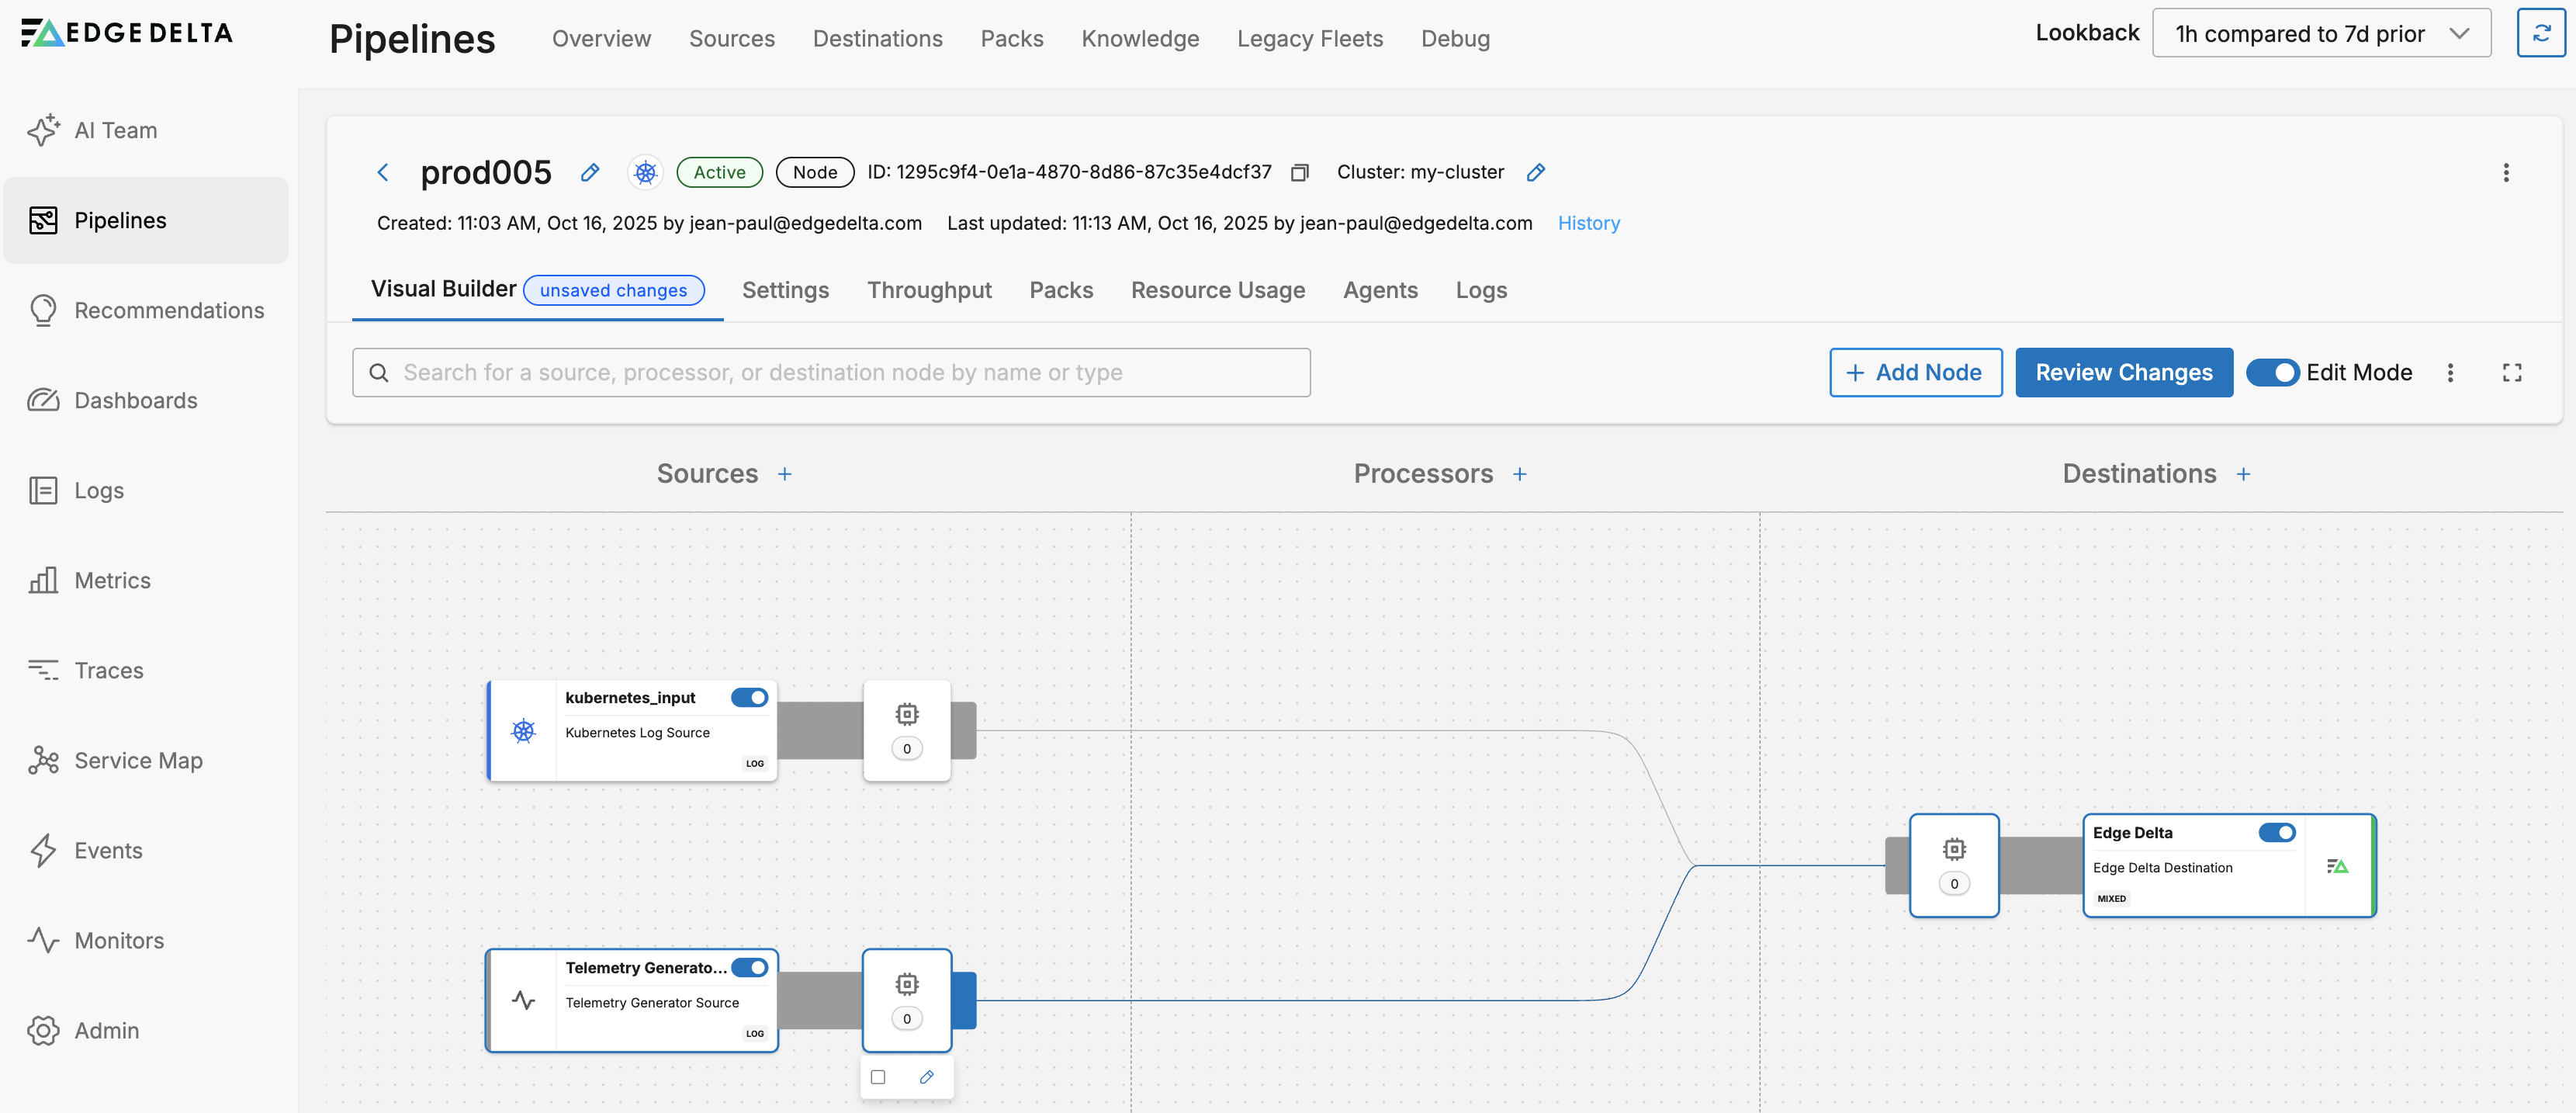
Task: Copy the pipeline ID
Action: coord(1299,173)
